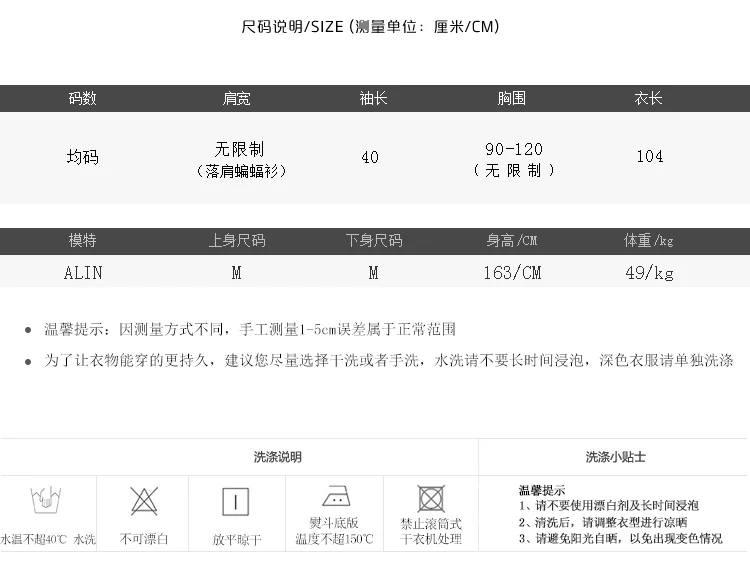
Task: Click the 洗涤说明 heading
Action: click(x=277, y=457)
